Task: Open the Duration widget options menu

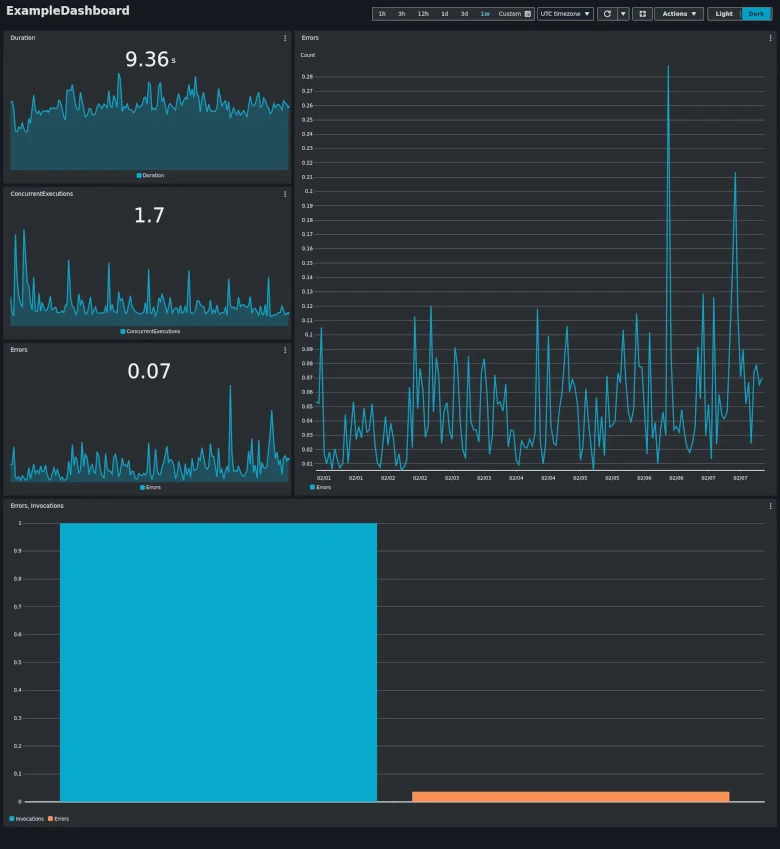Action: (x=285, y=38)
